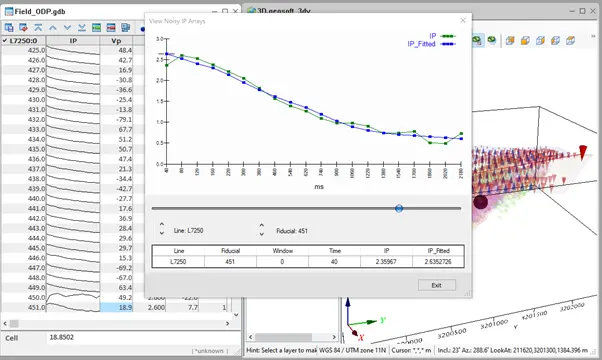Jump to the first line icon
602x360 pixels.
click(x=38, y=28)
